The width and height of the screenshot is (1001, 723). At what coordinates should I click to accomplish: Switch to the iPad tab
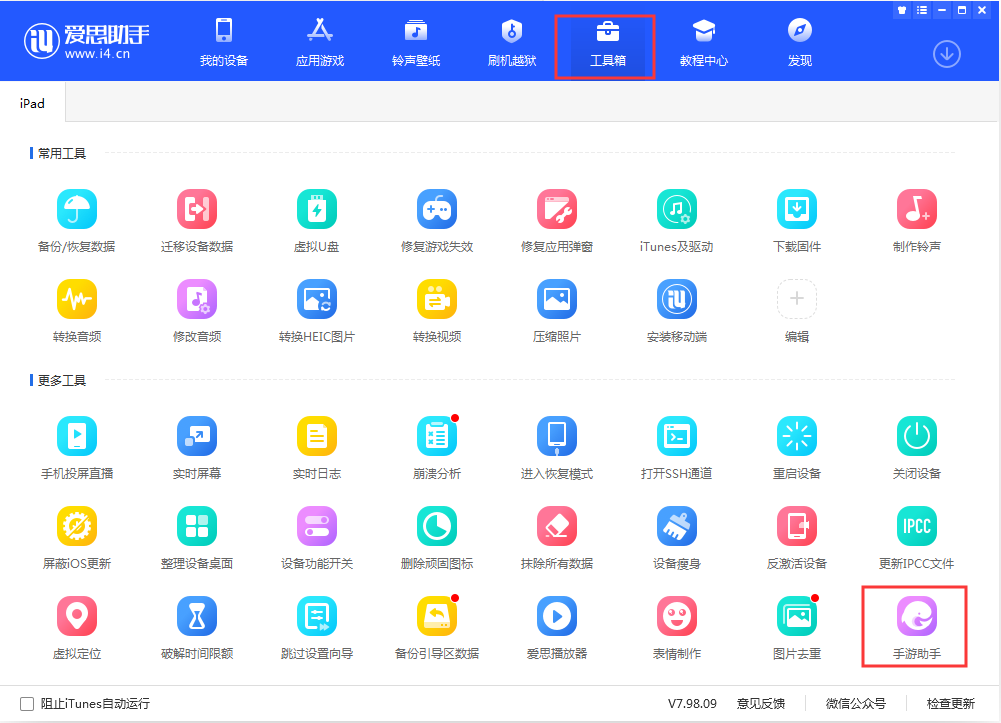(x=32, y=103)
